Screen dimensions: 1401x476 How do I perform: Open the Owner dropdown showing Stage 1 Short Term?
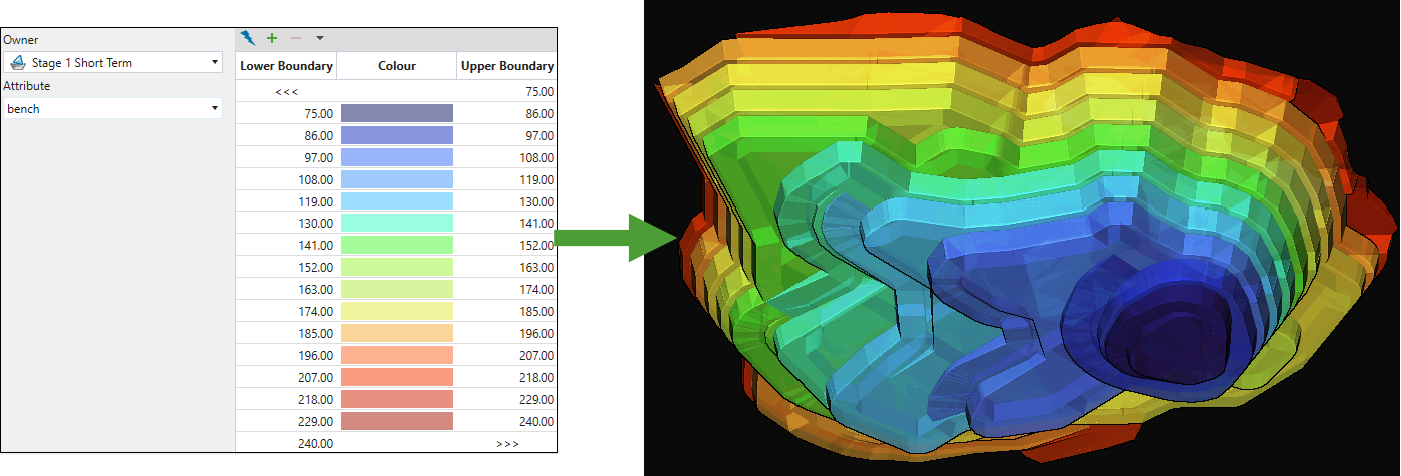pos(112,62)
